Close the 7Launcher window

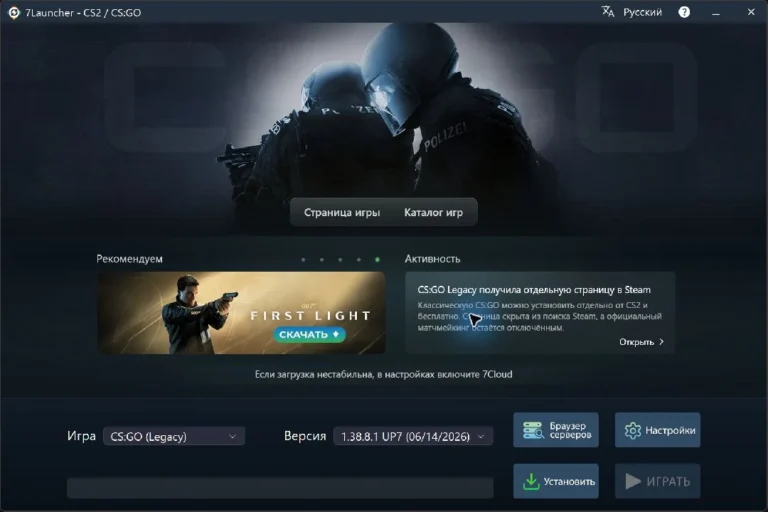(751, 12)
